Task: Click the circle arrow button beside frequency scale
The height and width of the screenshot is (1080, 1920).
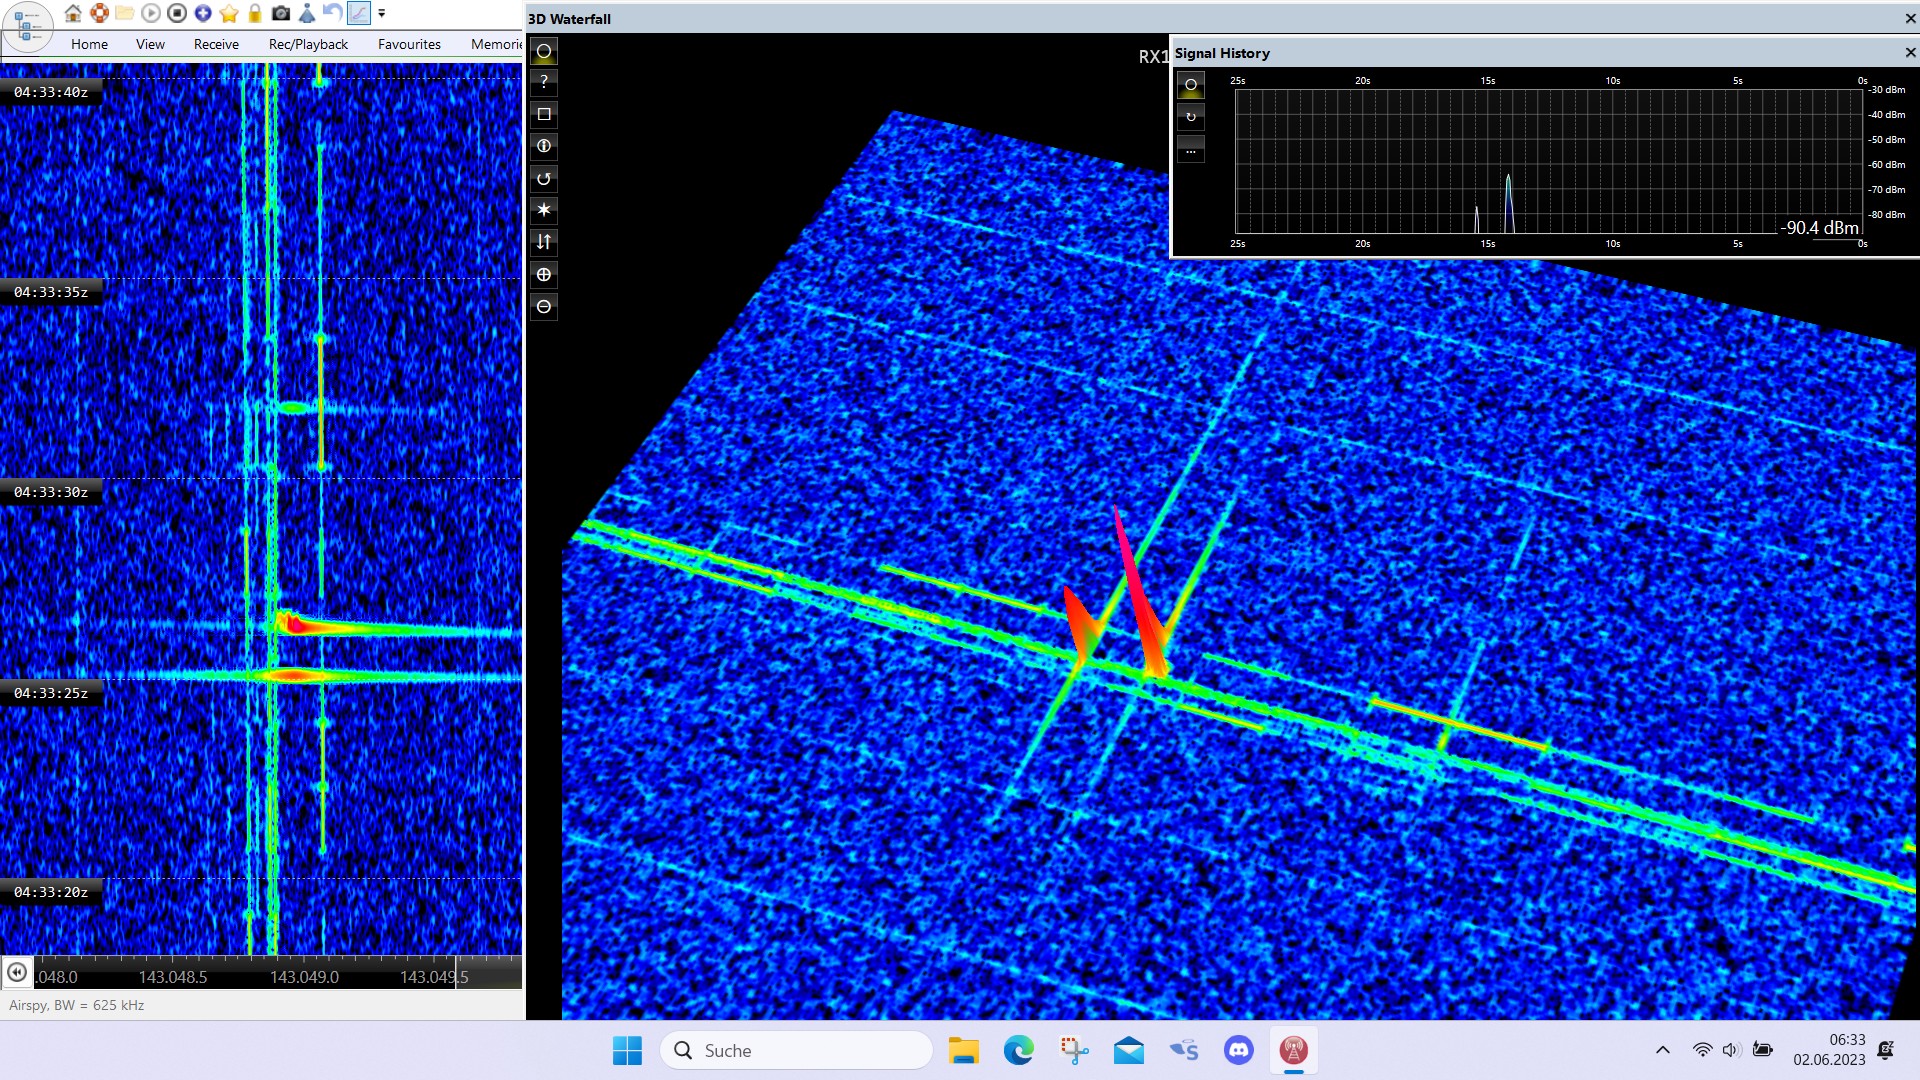Action: [x=17, y=972]
